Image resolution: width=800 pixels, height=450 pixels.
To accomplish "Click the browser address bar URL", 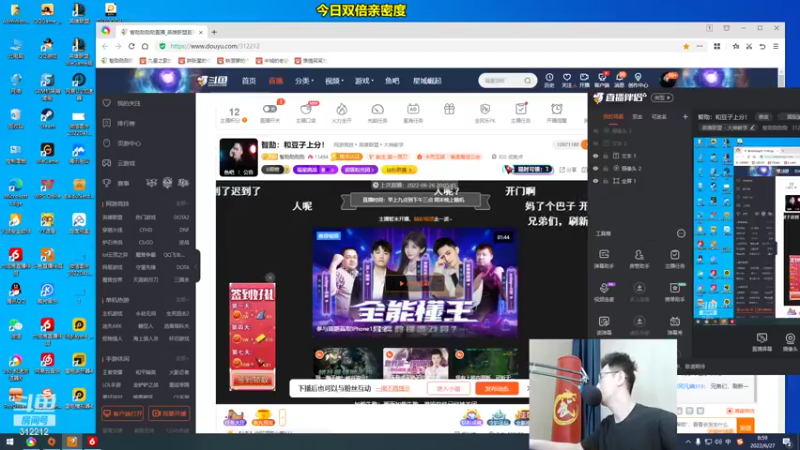I will pyautogui.click(x=215, y=46).
